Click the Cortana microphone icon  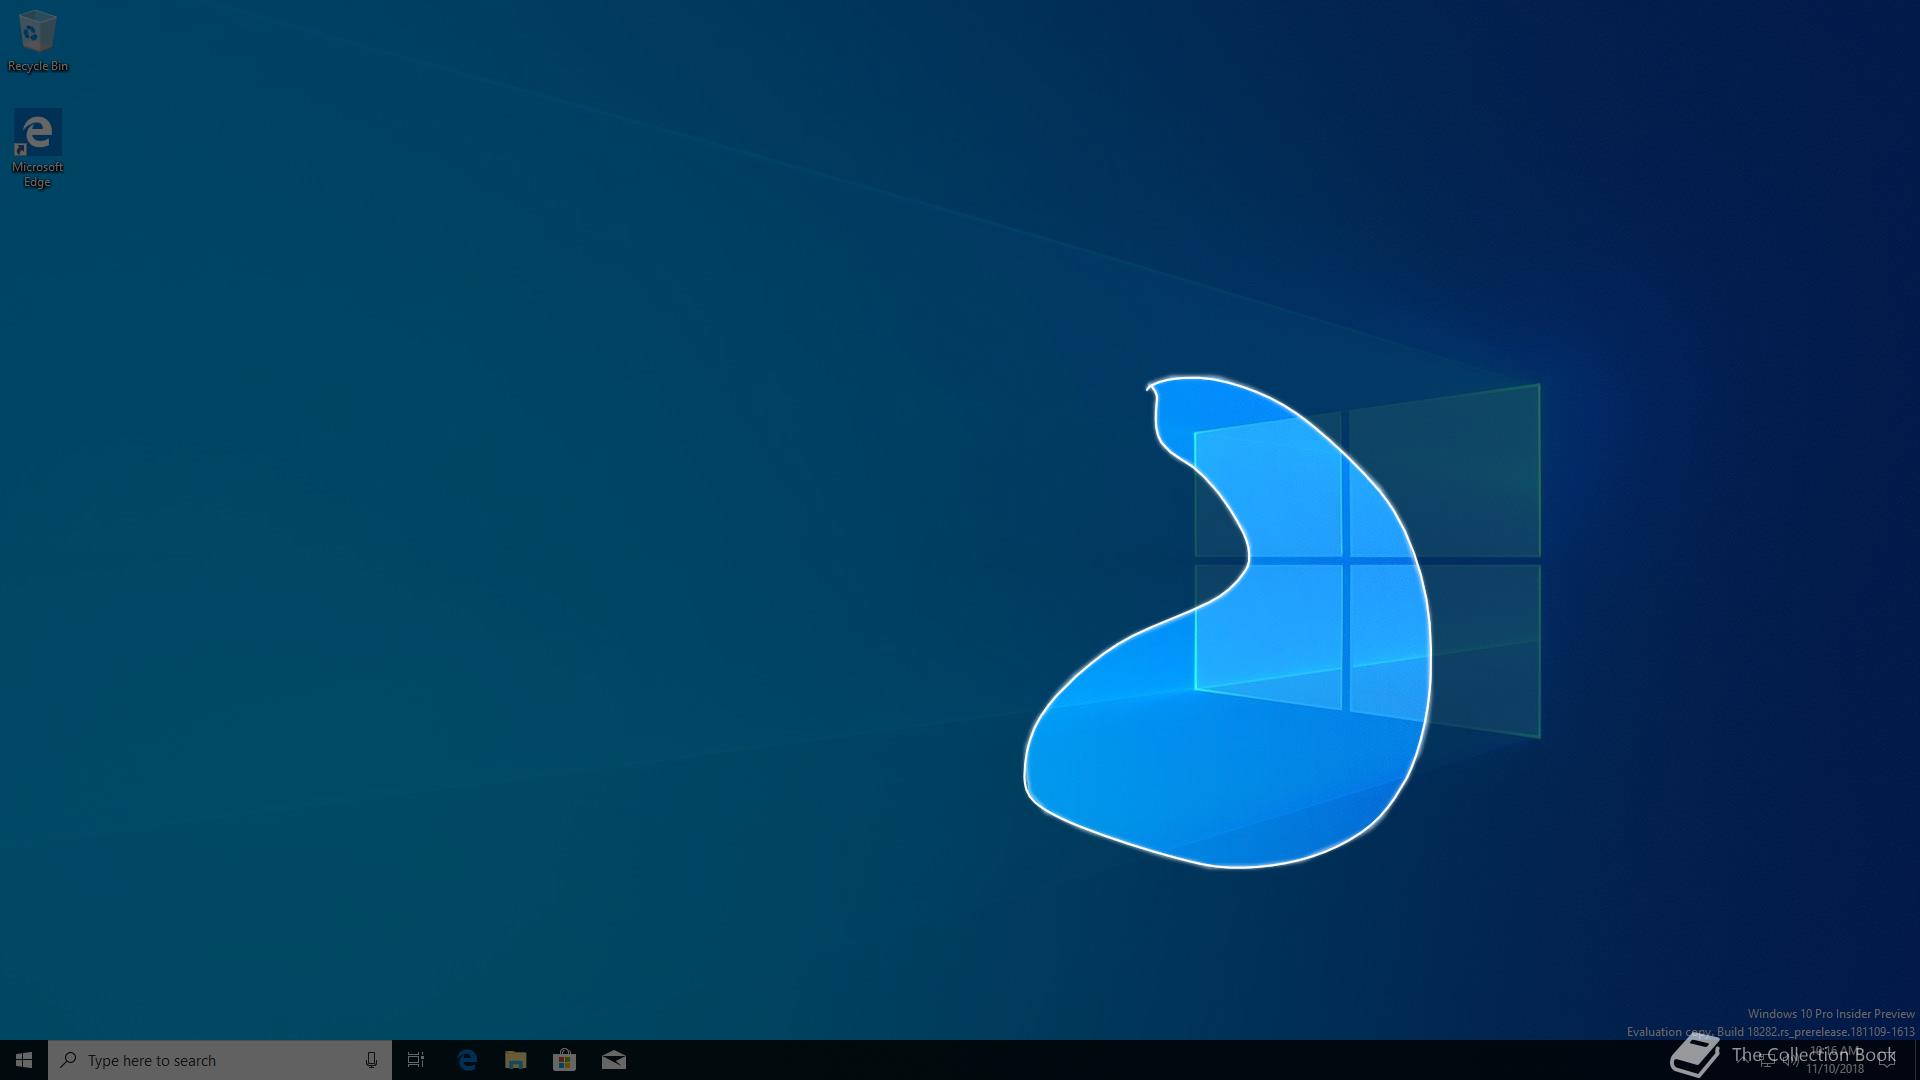pyautogui.click(x=371, y=1060)
